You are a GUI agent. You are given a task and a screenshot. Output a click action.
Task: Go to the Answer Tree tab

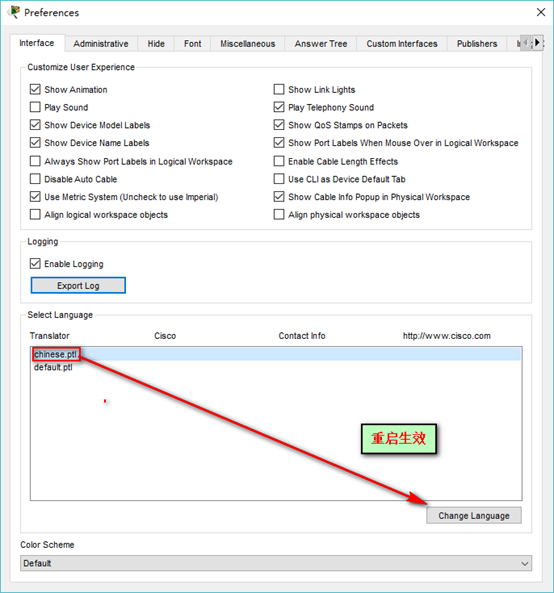point(321,44)
